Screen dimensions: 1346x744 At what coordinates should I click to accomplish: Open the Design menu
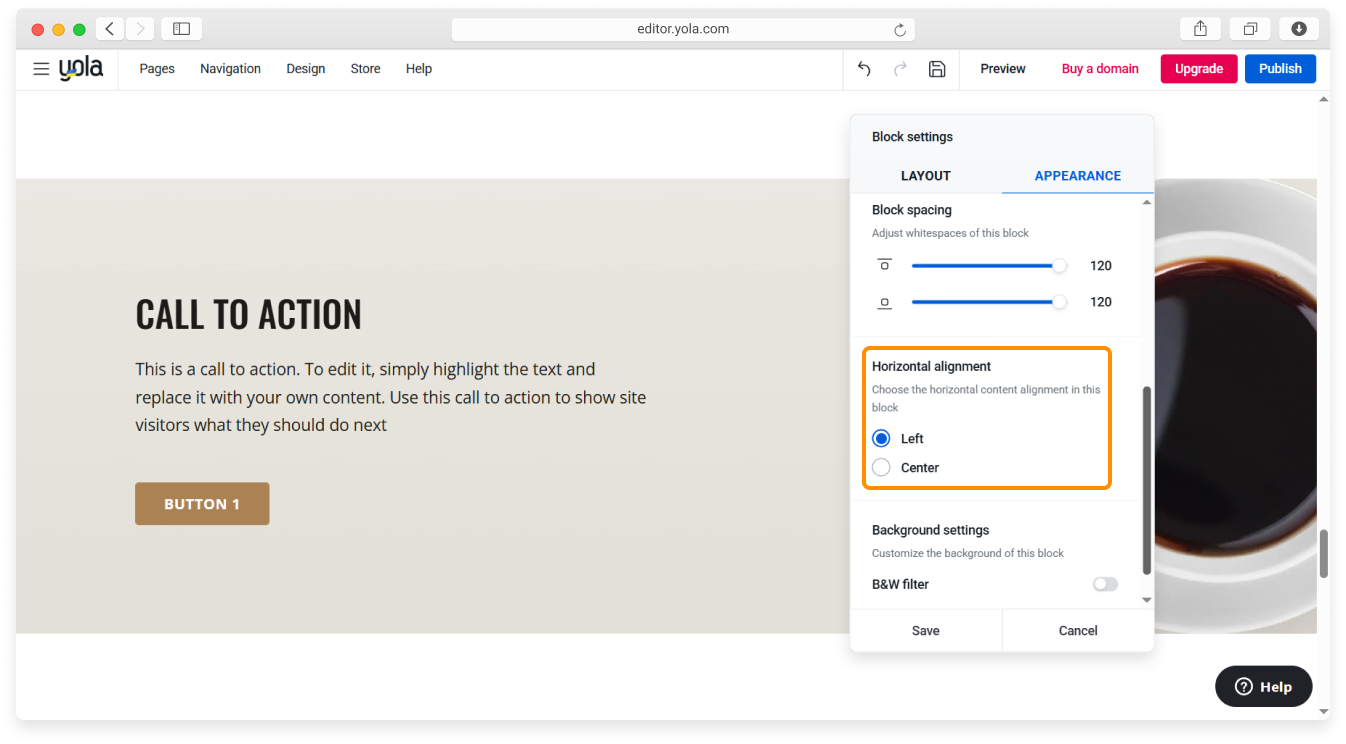point(305,69)
